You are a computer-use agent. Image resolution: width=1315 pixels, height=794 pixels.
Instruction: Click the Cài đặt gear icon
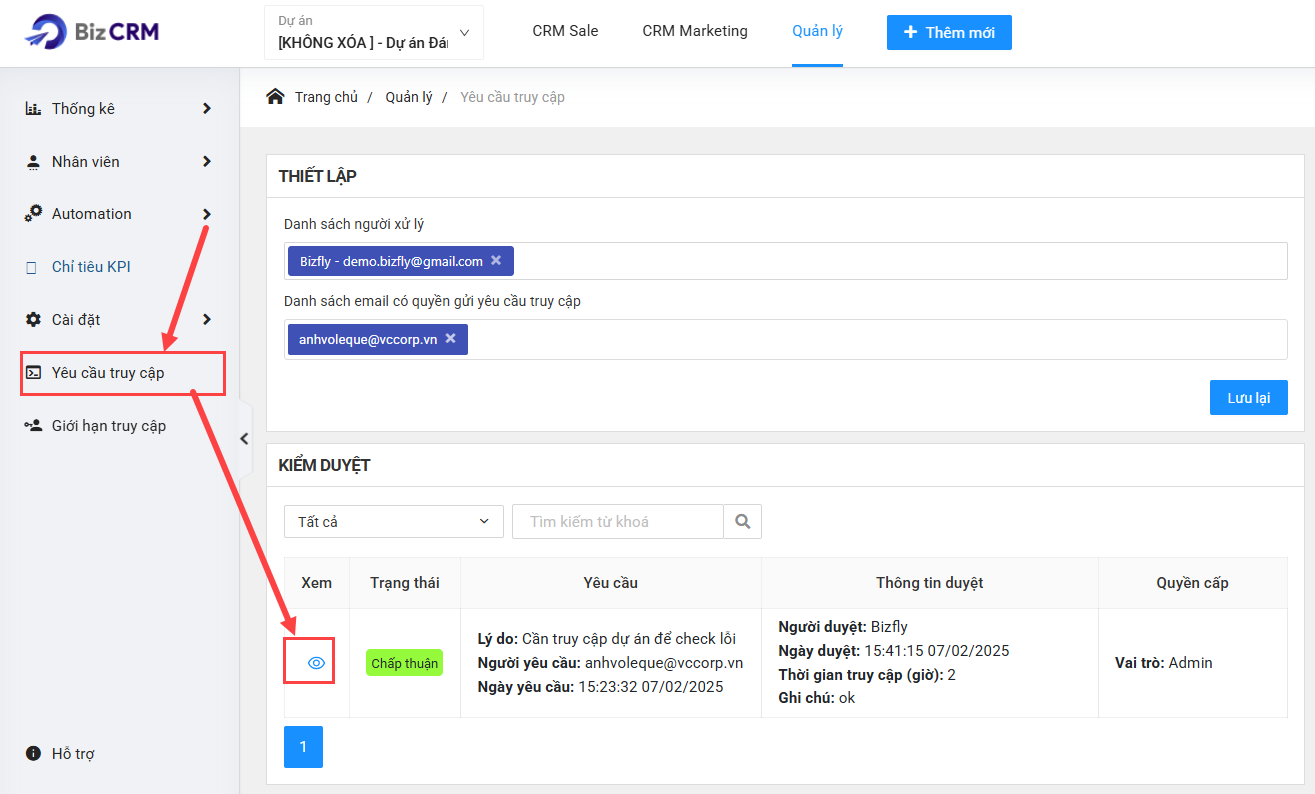[x=33, y=320]
